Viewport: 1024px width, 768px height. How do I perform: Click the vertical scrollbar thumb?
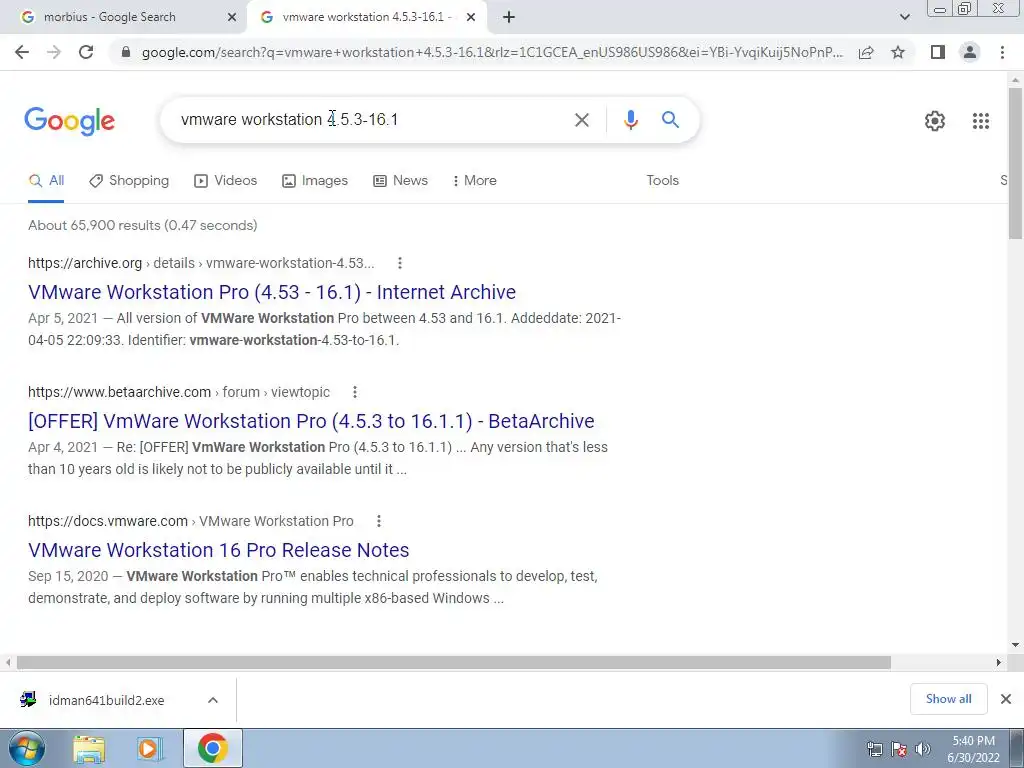[1015, 163]
